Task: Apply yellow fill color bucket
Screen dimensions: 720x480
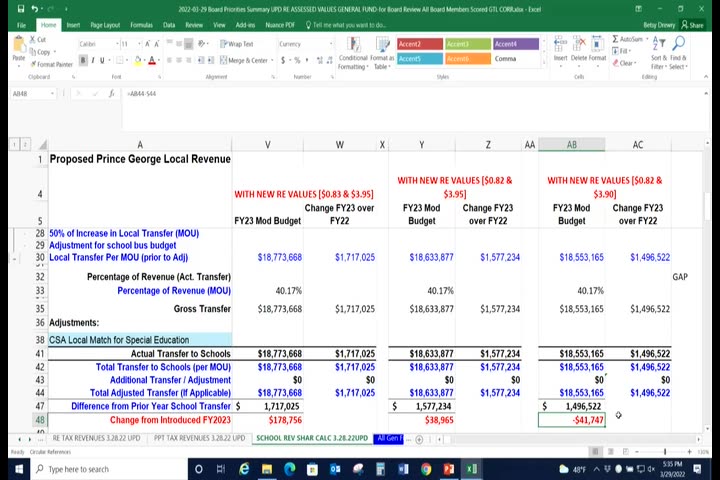Action: pos(137,60)
